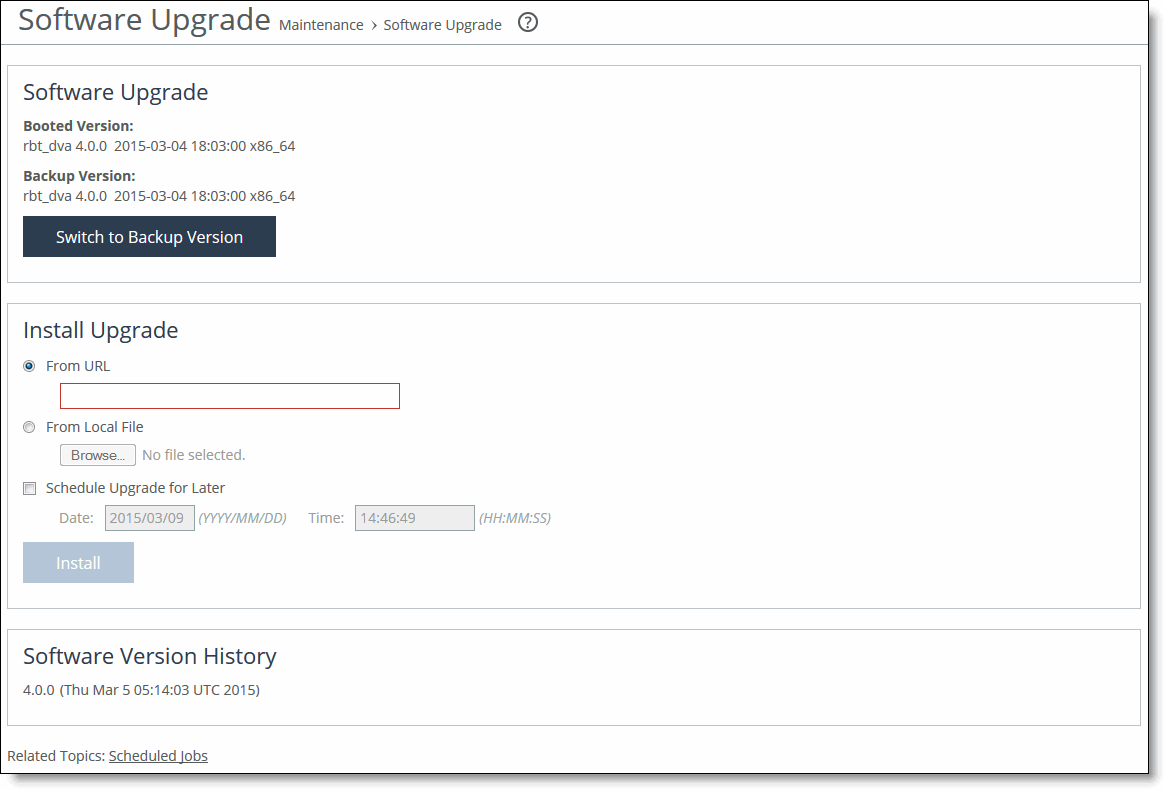Image resolution: width=1165 pixels, height=790 pixels.
Task: Click the Booted Version label
Action: click(78, 126)
